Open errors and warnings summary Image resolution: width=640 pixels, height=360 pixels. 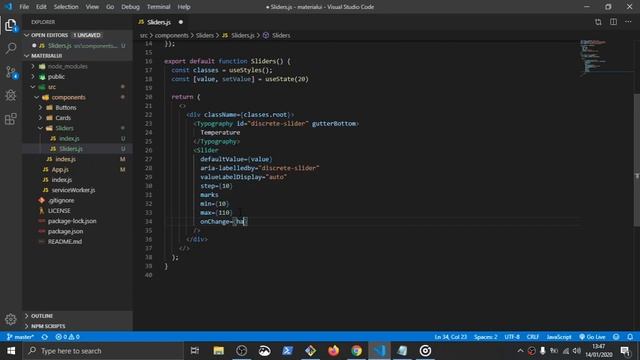(x=67, y=337)
